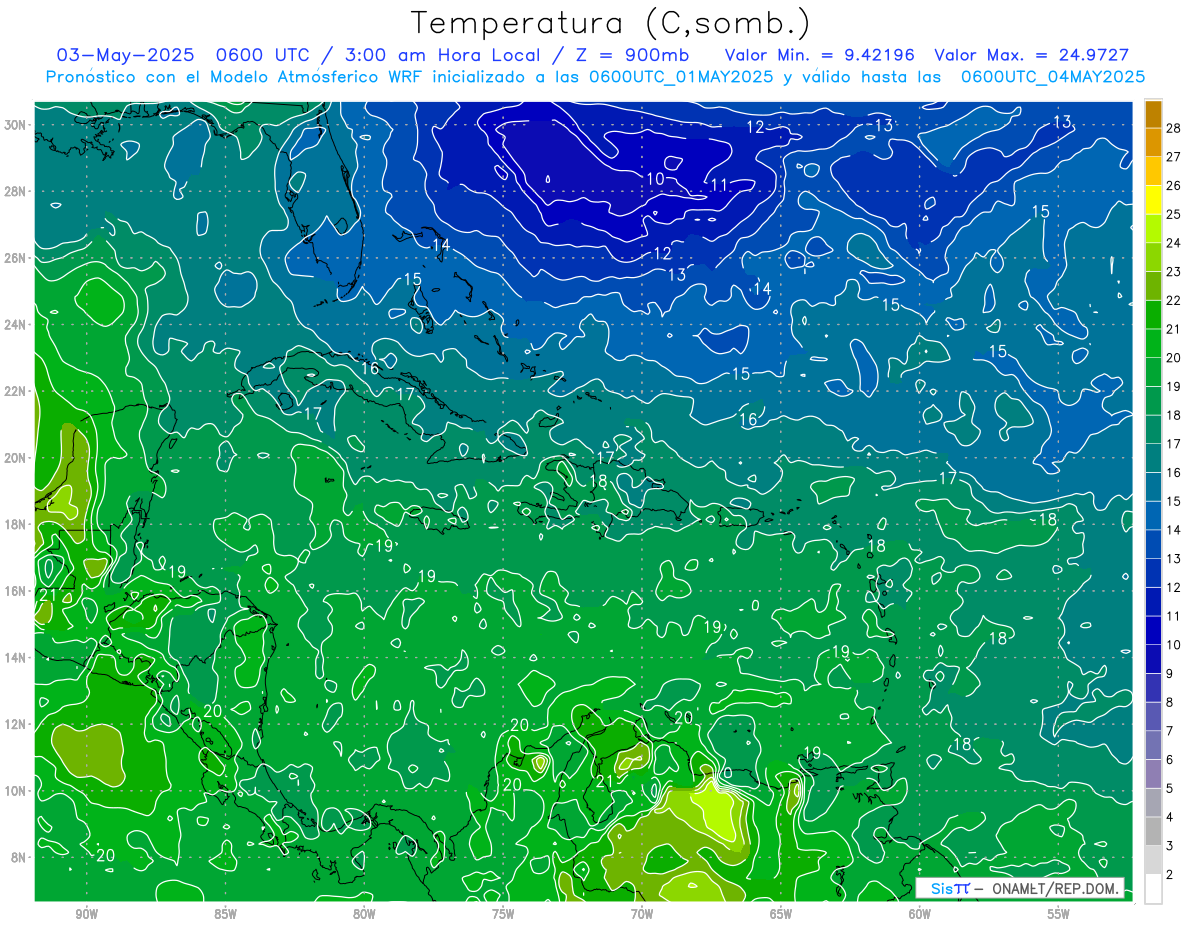This screenshot has height=927, width=1200.
Task: Click legend value "23" on the color scale
Action: [1174, 272]
